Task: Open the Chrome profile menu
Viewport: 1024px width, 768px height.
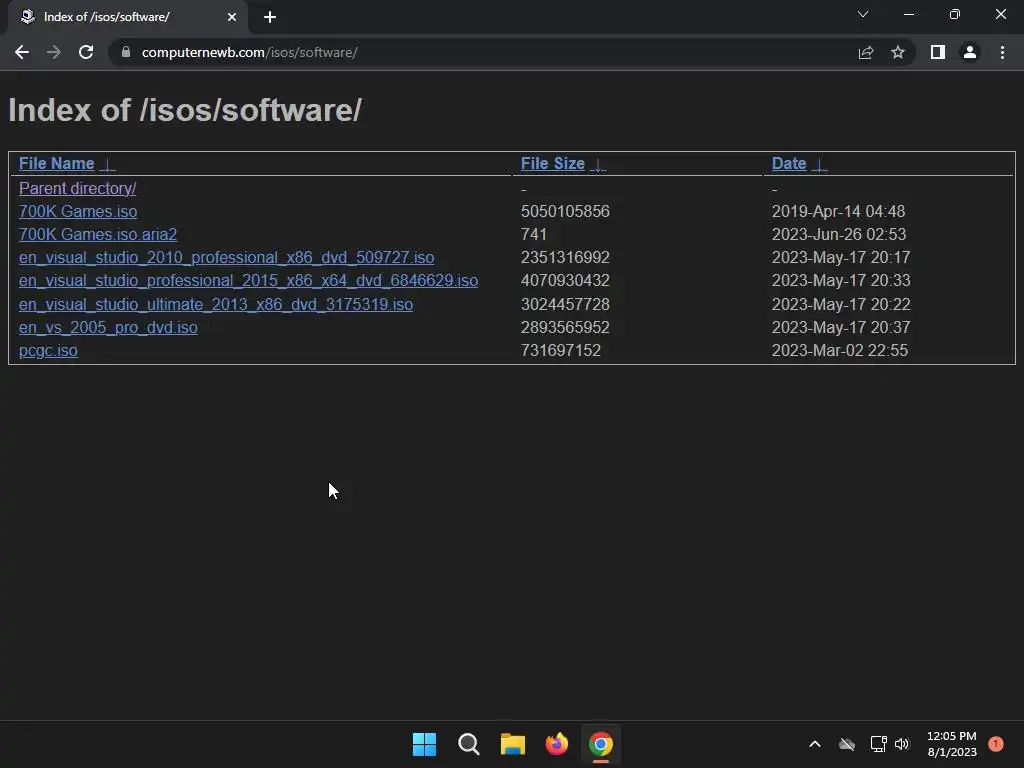Action: 970,52
